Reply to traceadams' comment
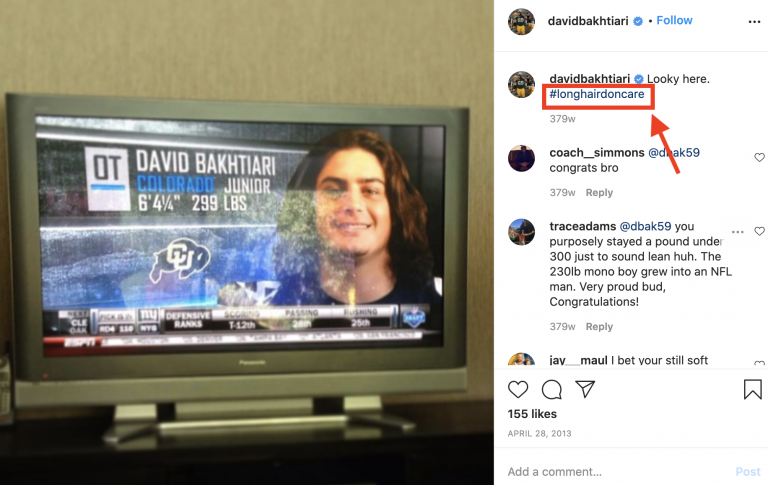The width and height of the screenshot is (768, 485). pyautogui.click(x=599, y=326)
